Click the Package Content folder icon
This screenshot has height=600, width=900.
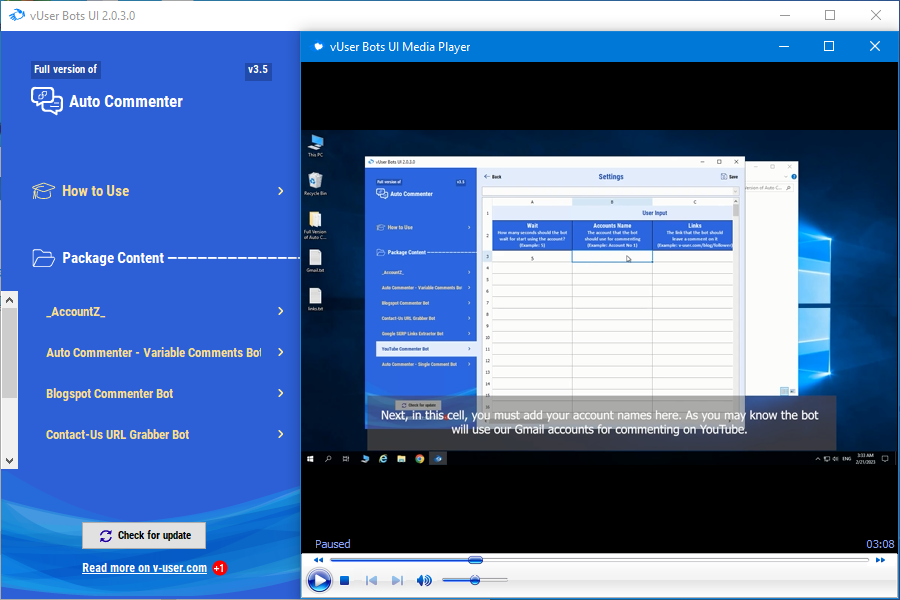44,258
